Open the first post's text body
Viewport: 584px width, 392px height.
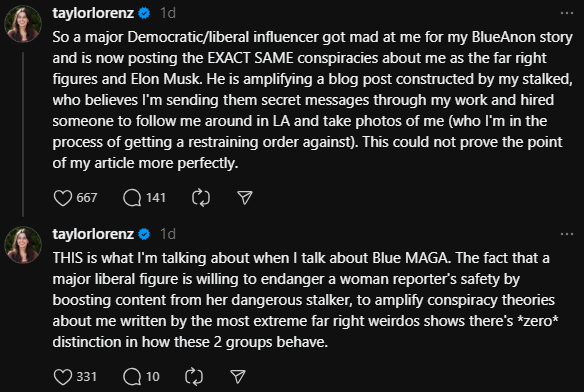point(312,100)
